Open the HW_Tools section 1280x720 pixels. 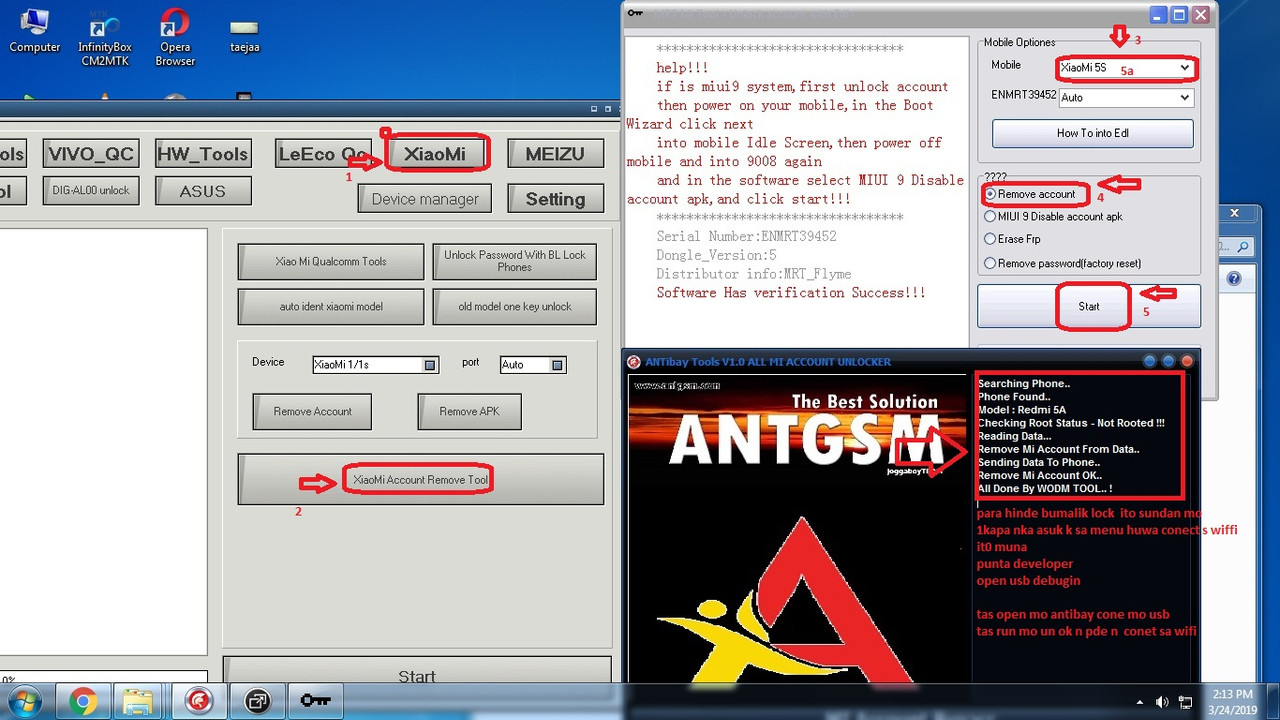click(202, 154)
